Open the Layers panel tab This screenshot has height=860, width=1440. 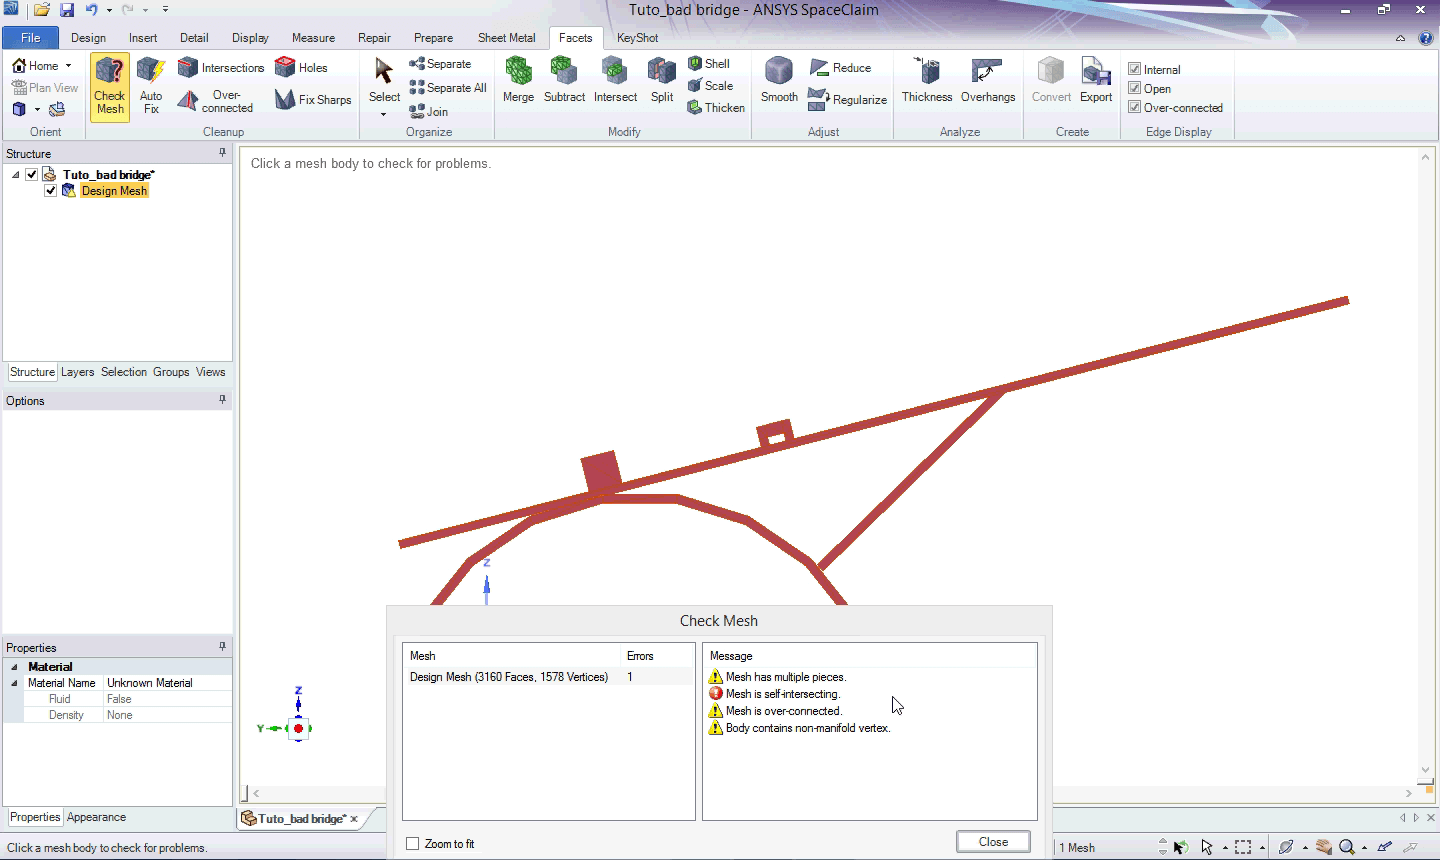(77, 372)
